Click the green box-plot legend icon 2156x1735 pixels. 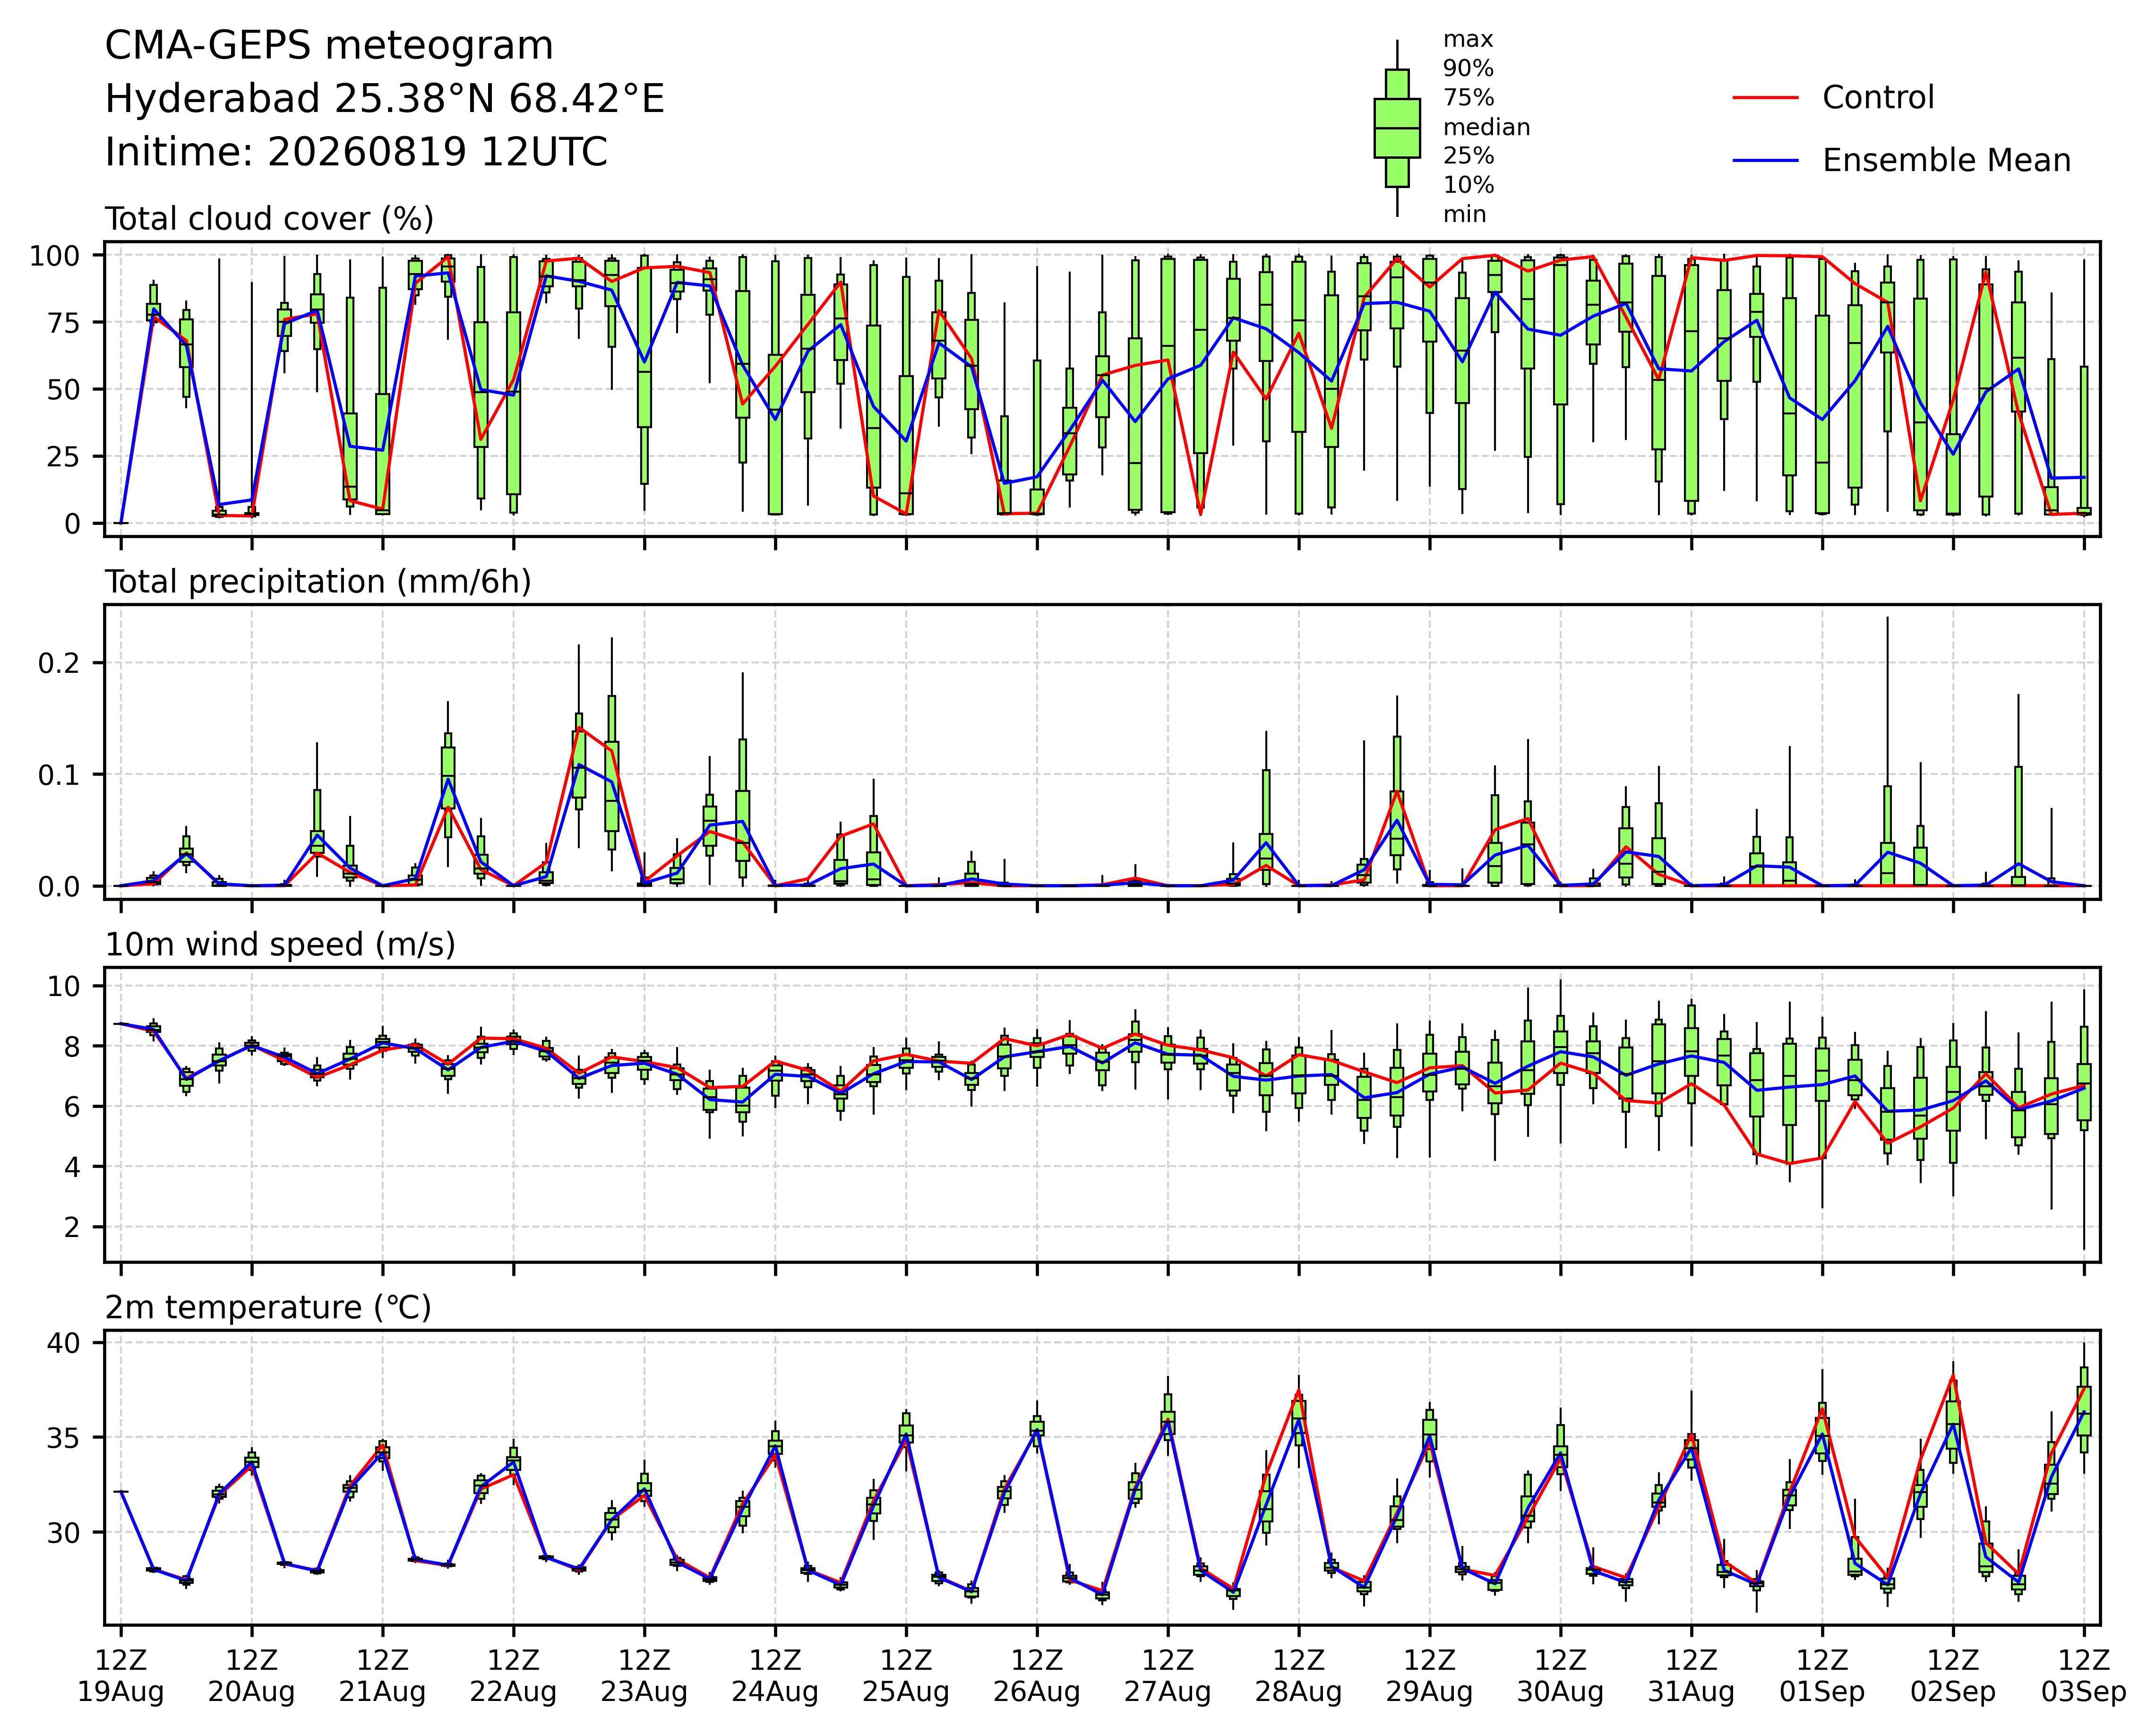pos(1397,128)
